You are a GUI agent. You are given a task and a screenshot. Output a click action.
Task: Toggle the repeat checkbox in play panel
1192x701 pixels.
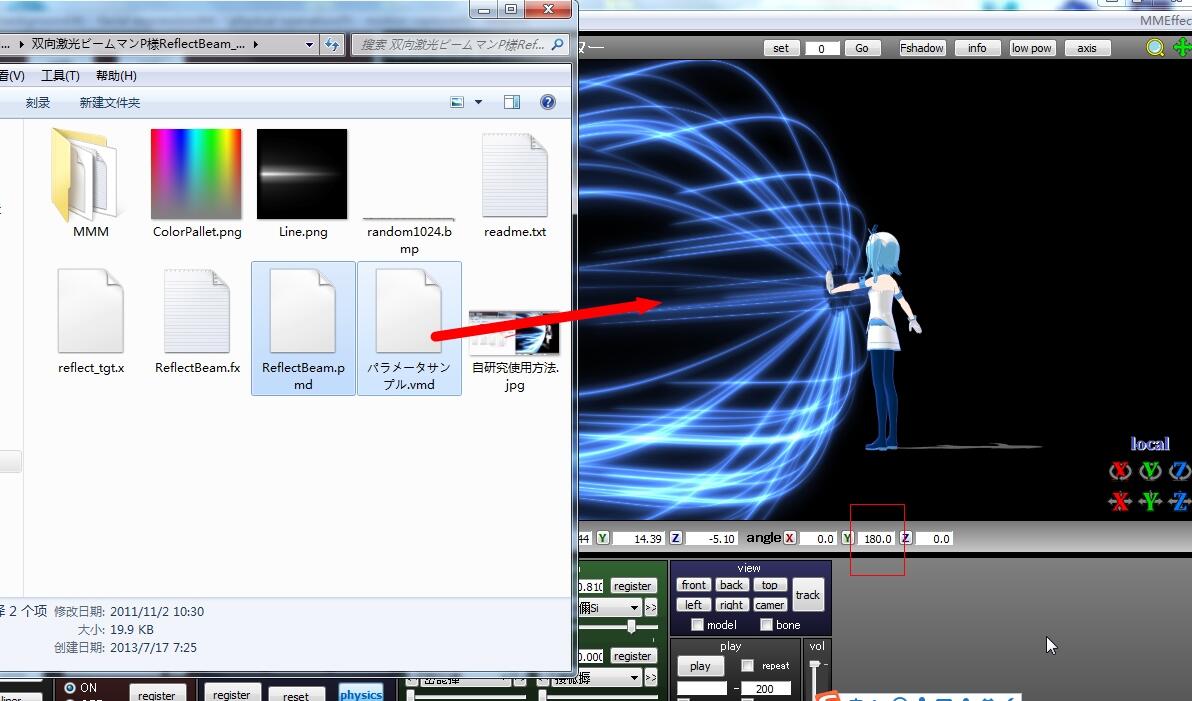pyautogui.click(x=748, y=665)
